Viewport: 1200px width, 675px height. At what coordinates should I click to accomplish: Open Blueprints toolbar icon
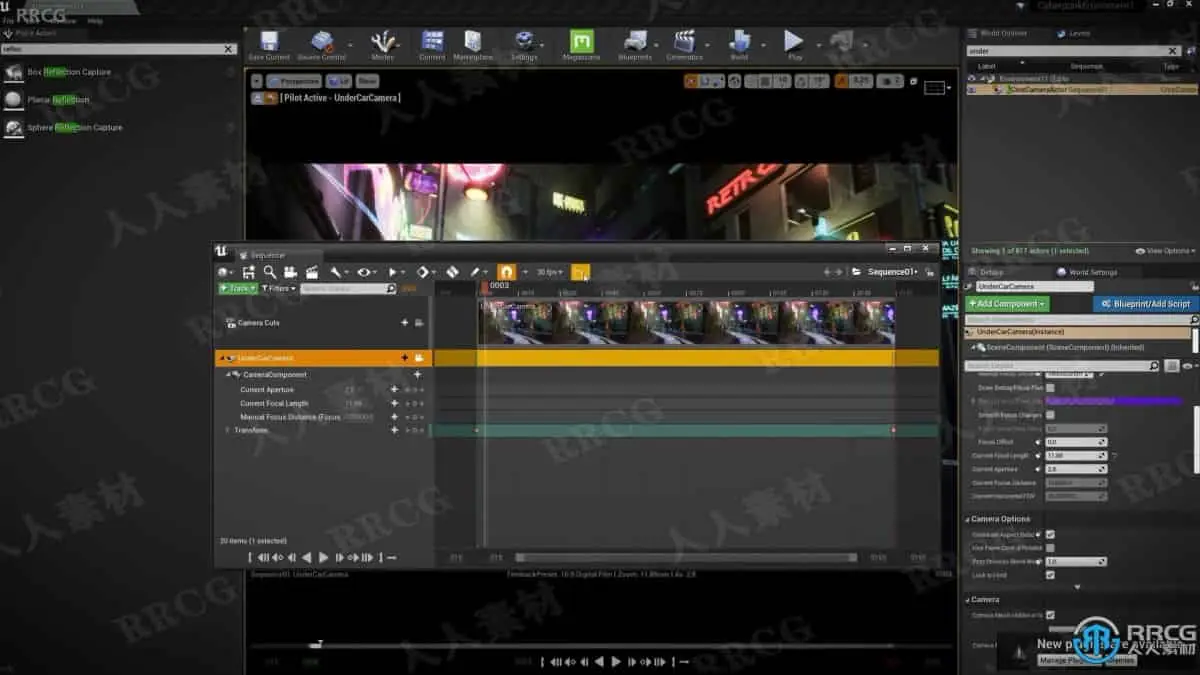[635, 45]
